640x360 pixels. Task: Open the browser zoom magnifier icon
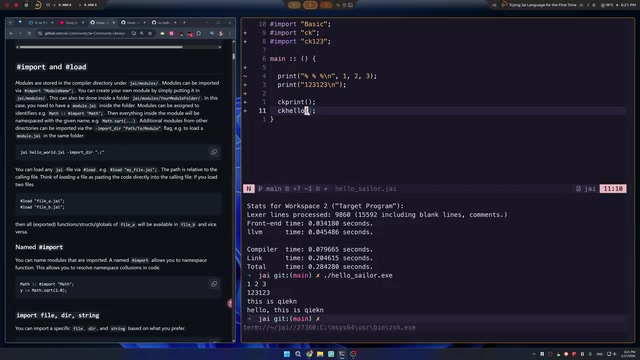pos(142,33)
